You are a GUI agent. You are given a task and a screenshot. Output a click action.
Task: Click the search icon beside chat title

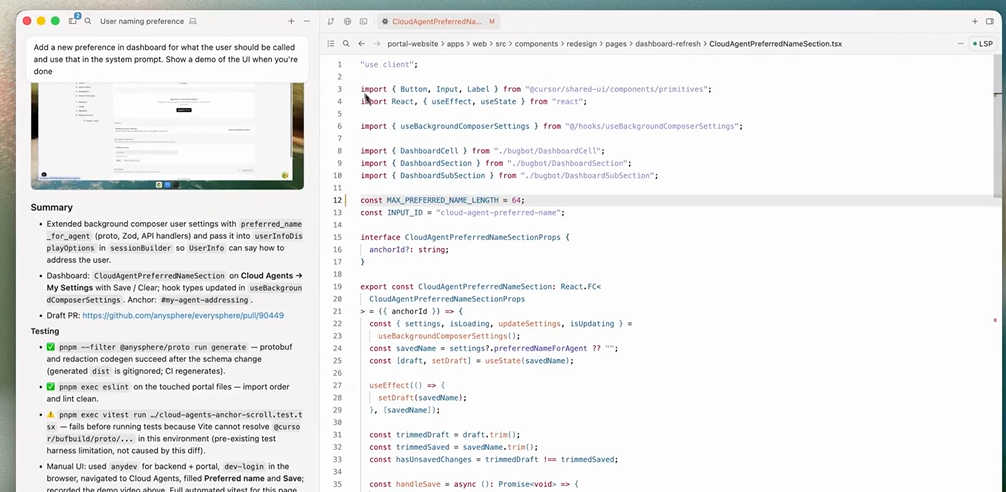coord(89,20)
